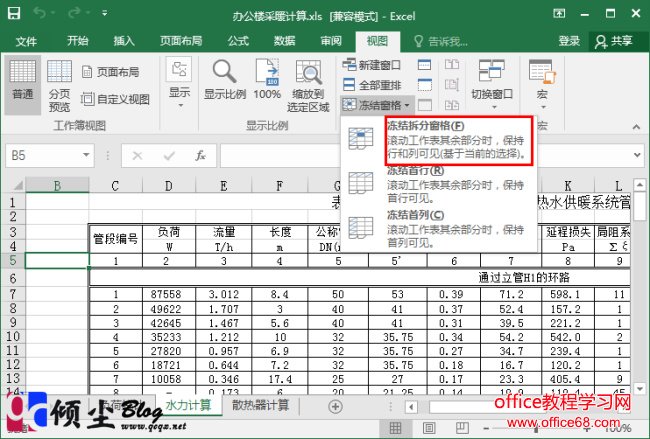Collapse the ribbon with chevron
The image size is (650, 439).
636,127
